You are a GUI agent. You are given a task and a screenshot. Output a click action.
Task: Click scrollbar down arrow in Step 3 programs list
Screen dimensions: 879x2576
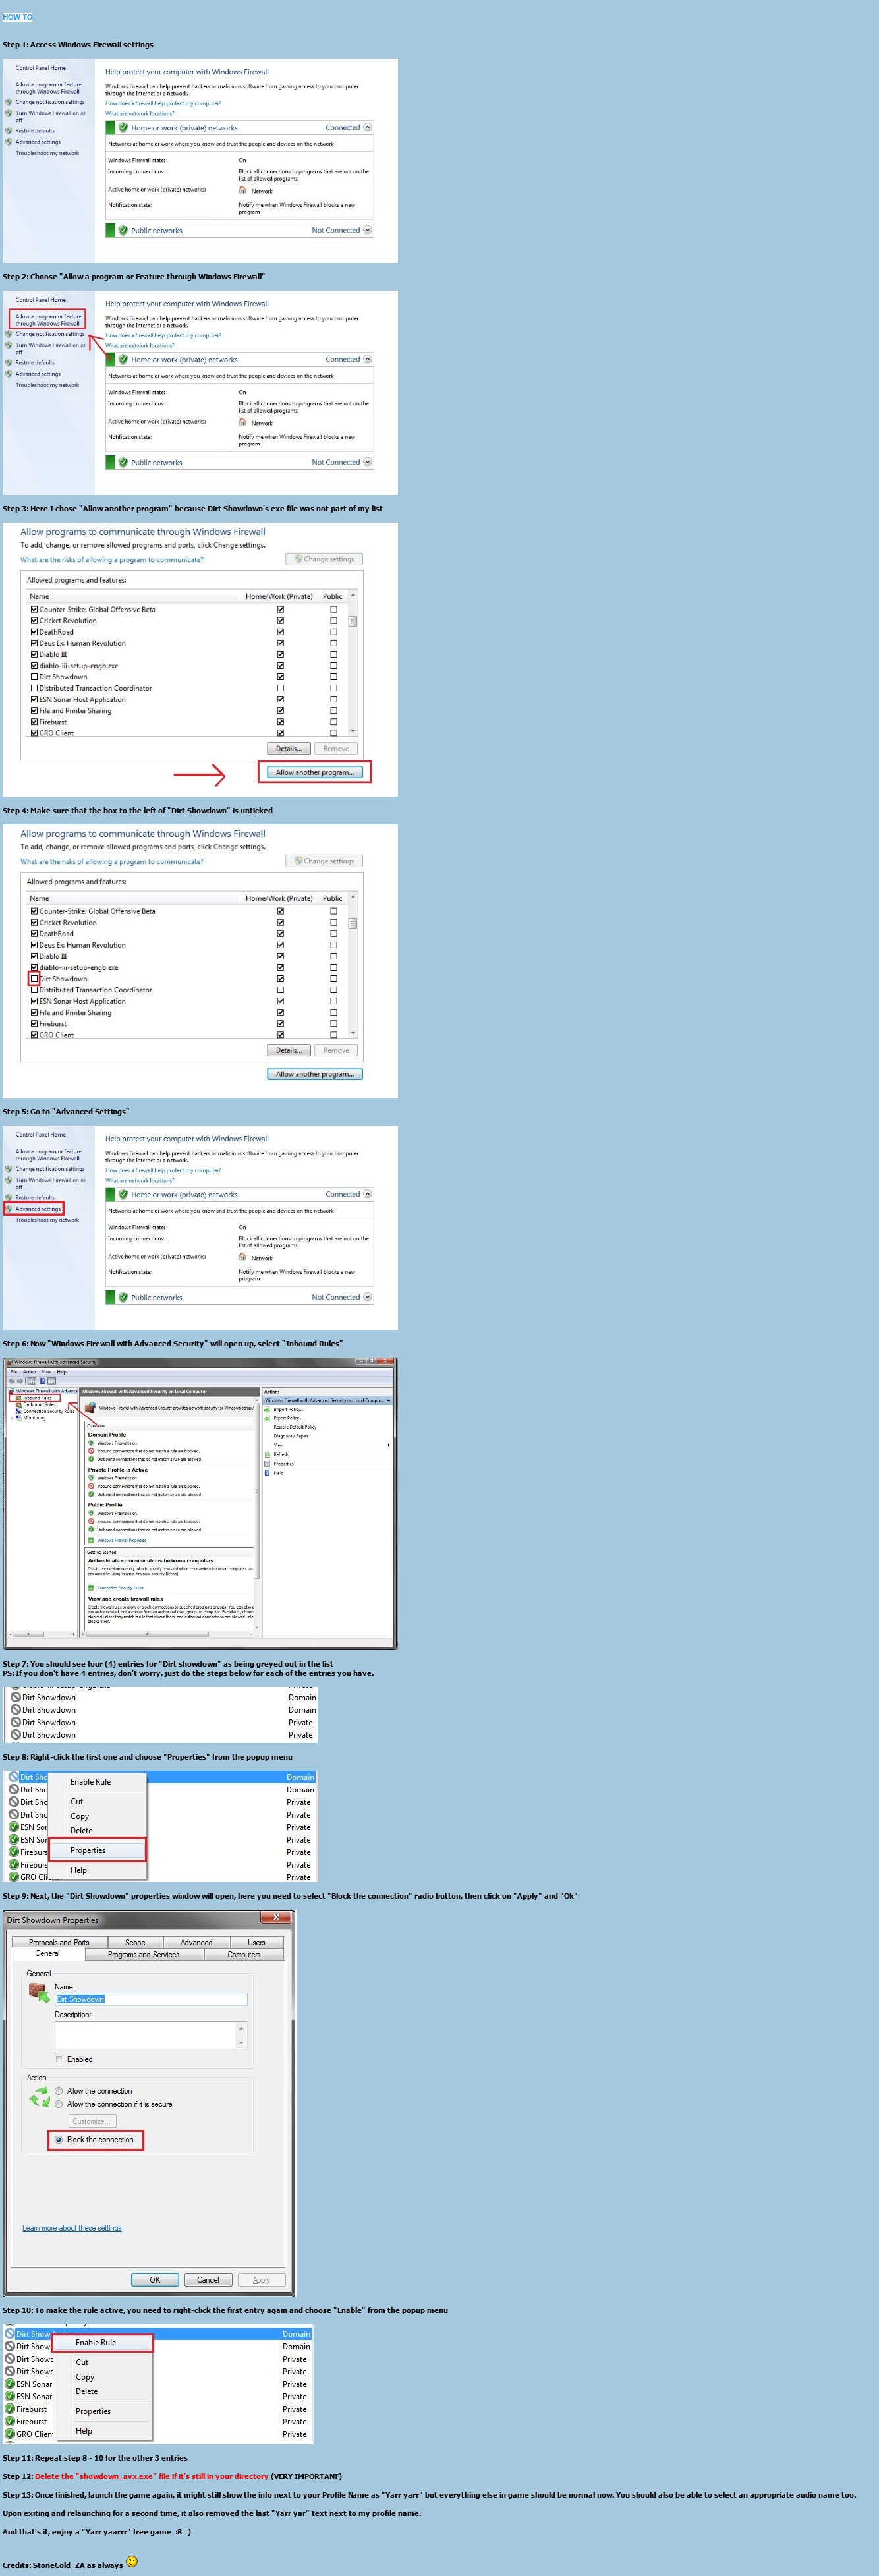point(353,731)
